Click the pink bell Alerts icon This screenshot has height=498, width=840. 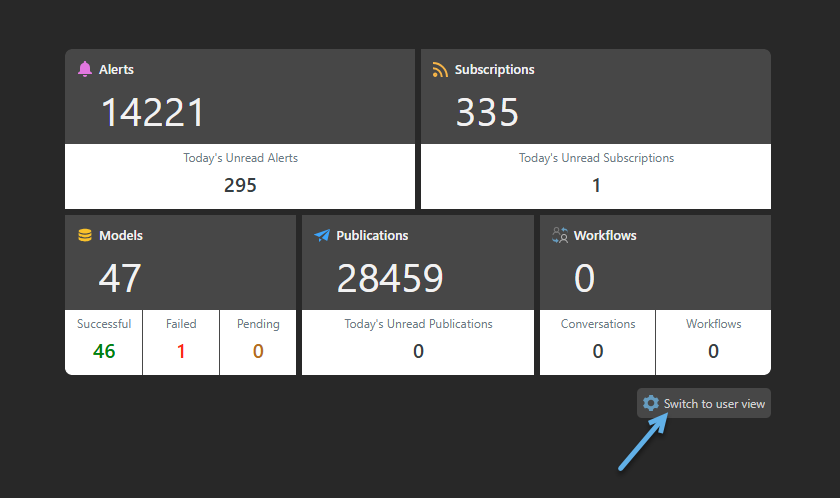[x=85, y=69]
